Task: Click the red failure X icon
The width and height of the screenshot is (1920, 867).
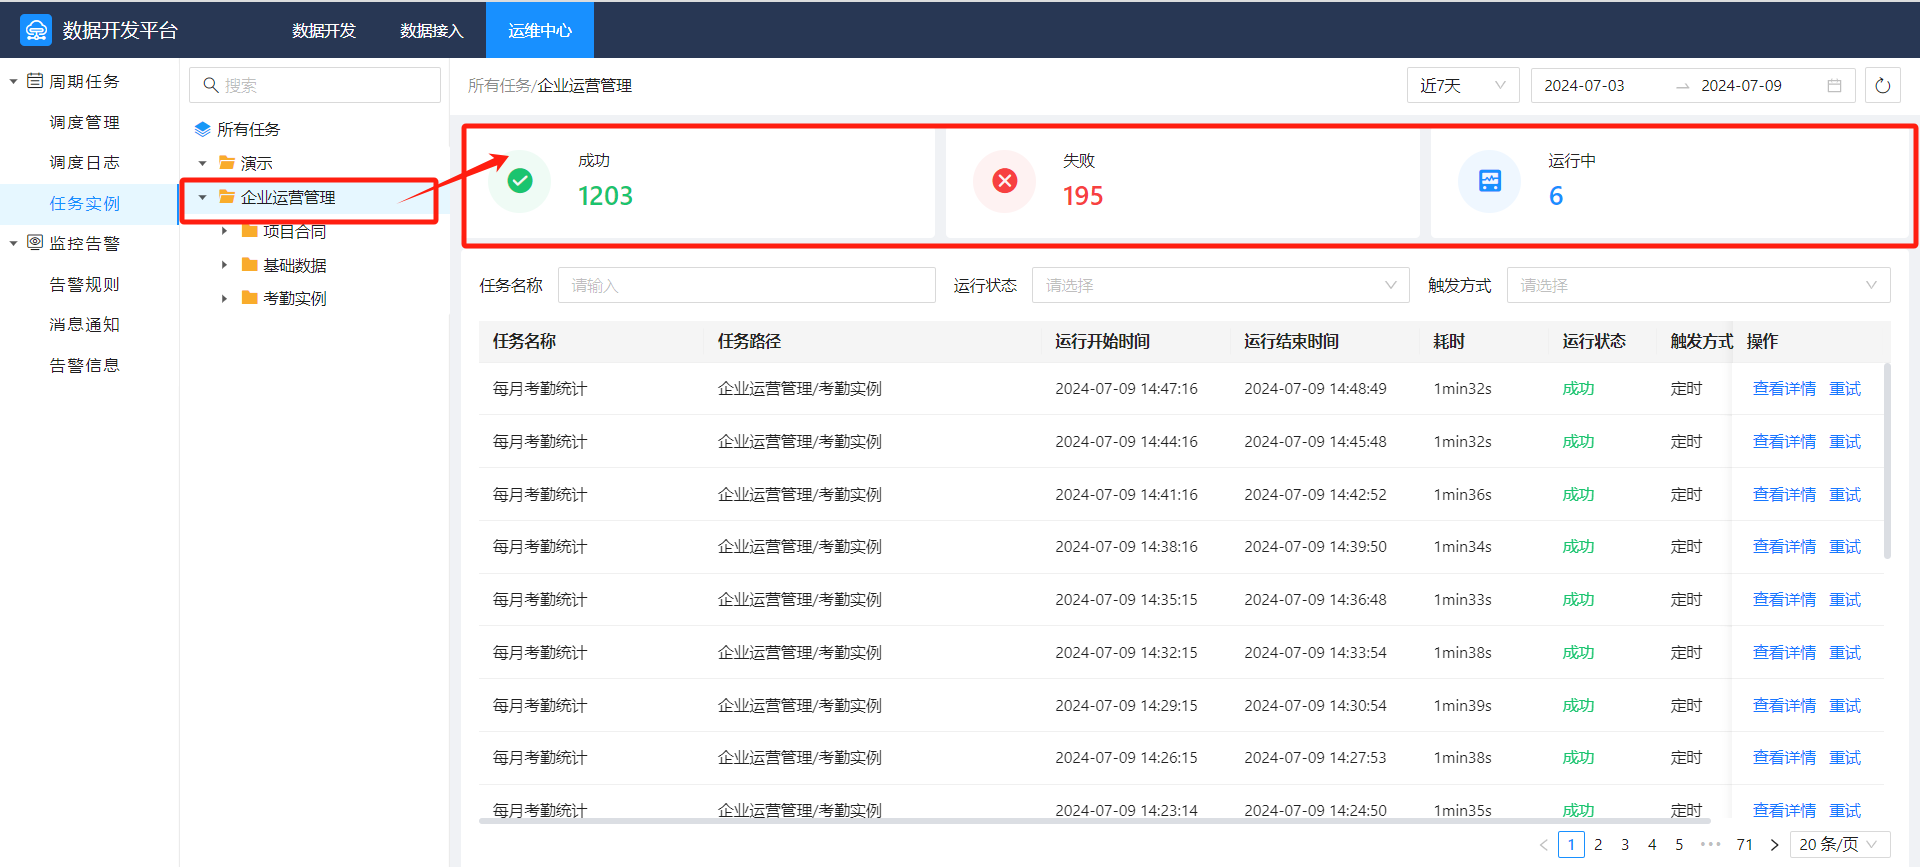Action: point(1004,181)
